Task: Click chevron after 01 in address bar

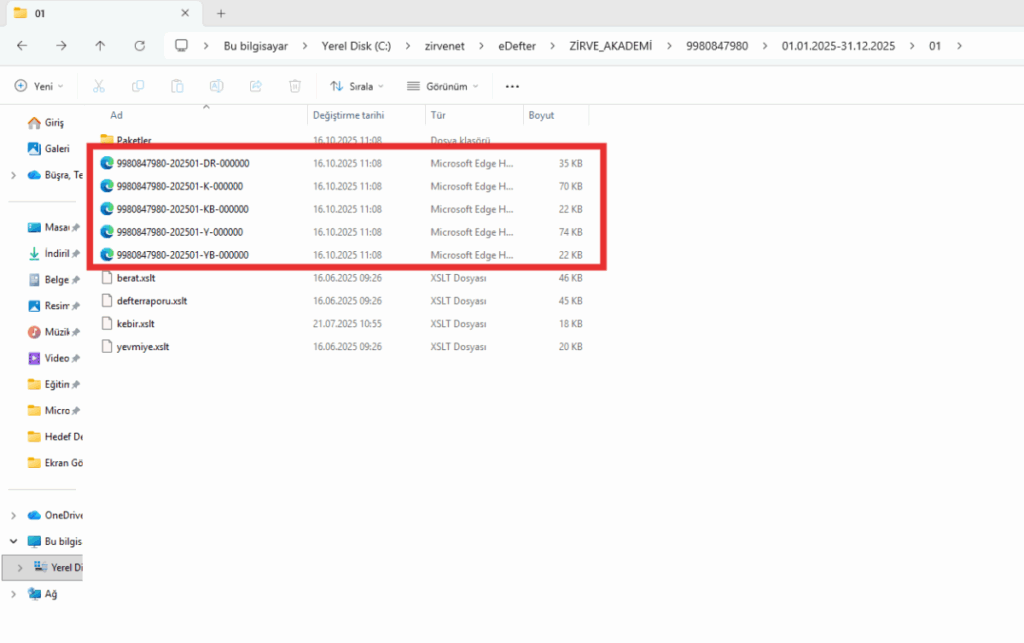Action: click(959, 46)
